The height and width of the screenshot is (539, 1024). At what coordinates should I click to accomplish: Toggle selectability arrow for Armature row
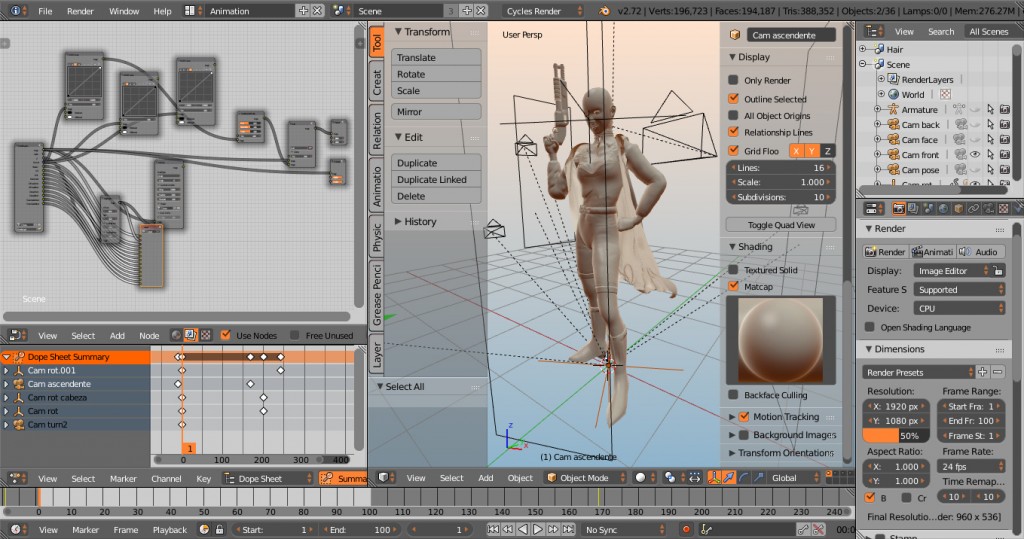(x=990, y=110)
